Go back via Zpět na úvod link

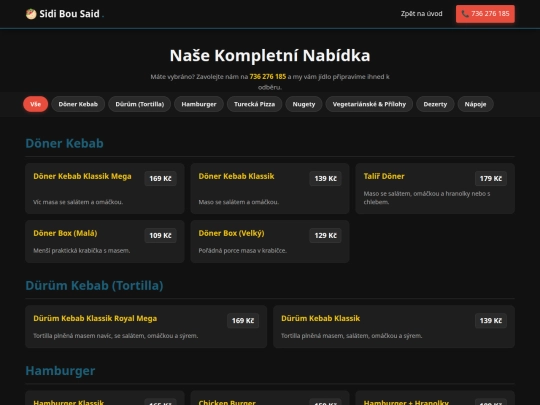click(x=422, y=14)
